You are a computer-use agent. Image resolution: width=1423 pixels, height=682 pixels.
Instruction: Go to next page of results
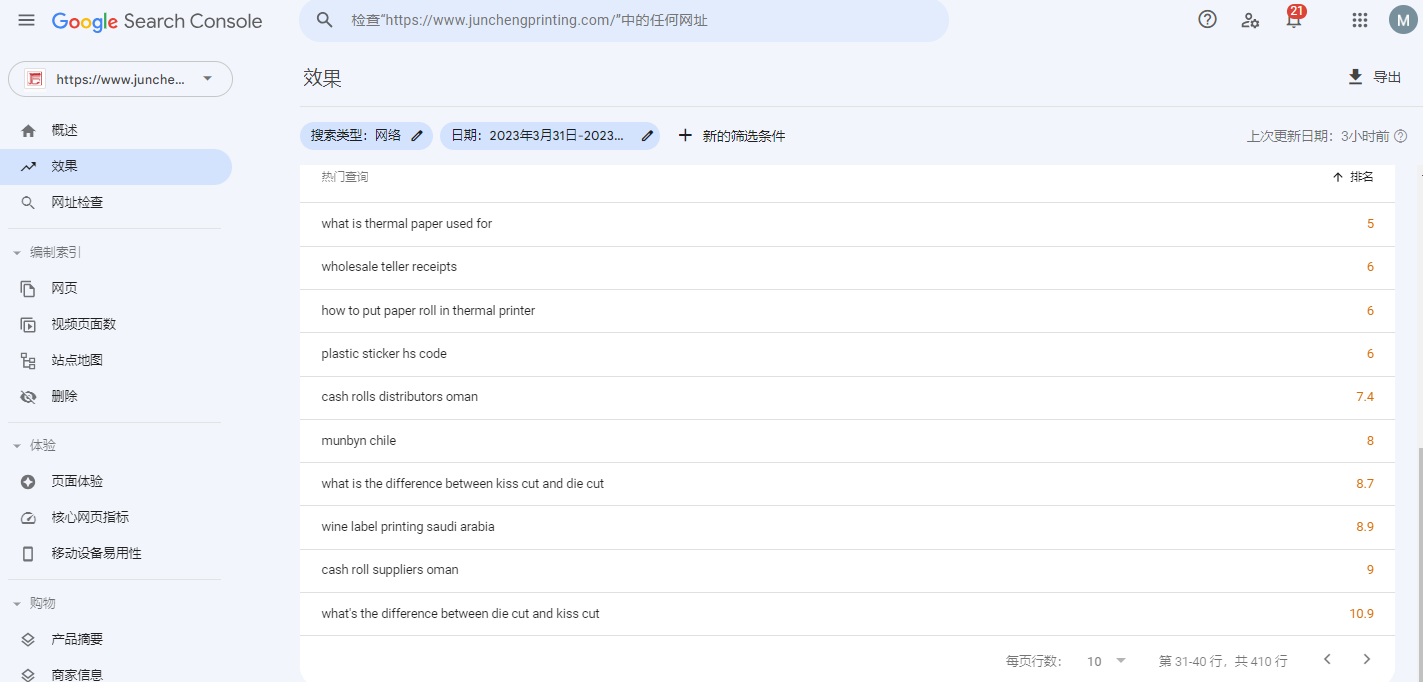click(x=1366, y=659)
